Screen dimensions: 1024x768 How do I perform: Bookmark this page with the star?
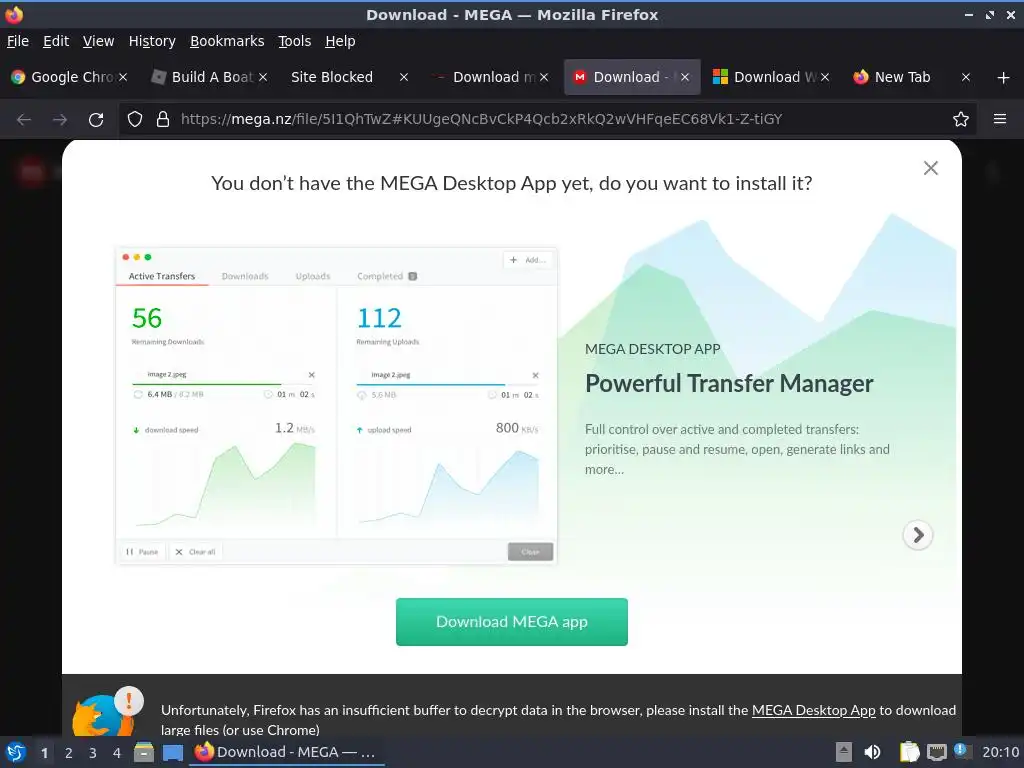961,120
